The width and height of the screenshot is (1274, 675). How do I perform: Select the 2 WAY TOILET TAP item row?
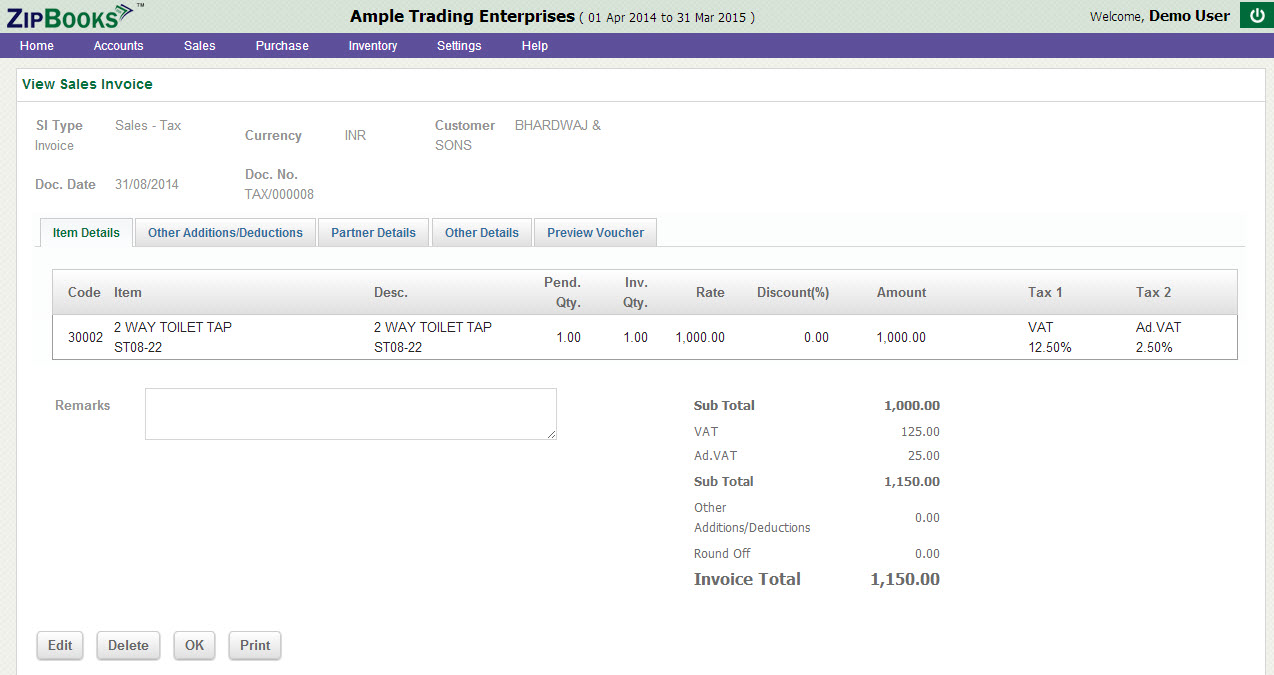tap(644, 337)
